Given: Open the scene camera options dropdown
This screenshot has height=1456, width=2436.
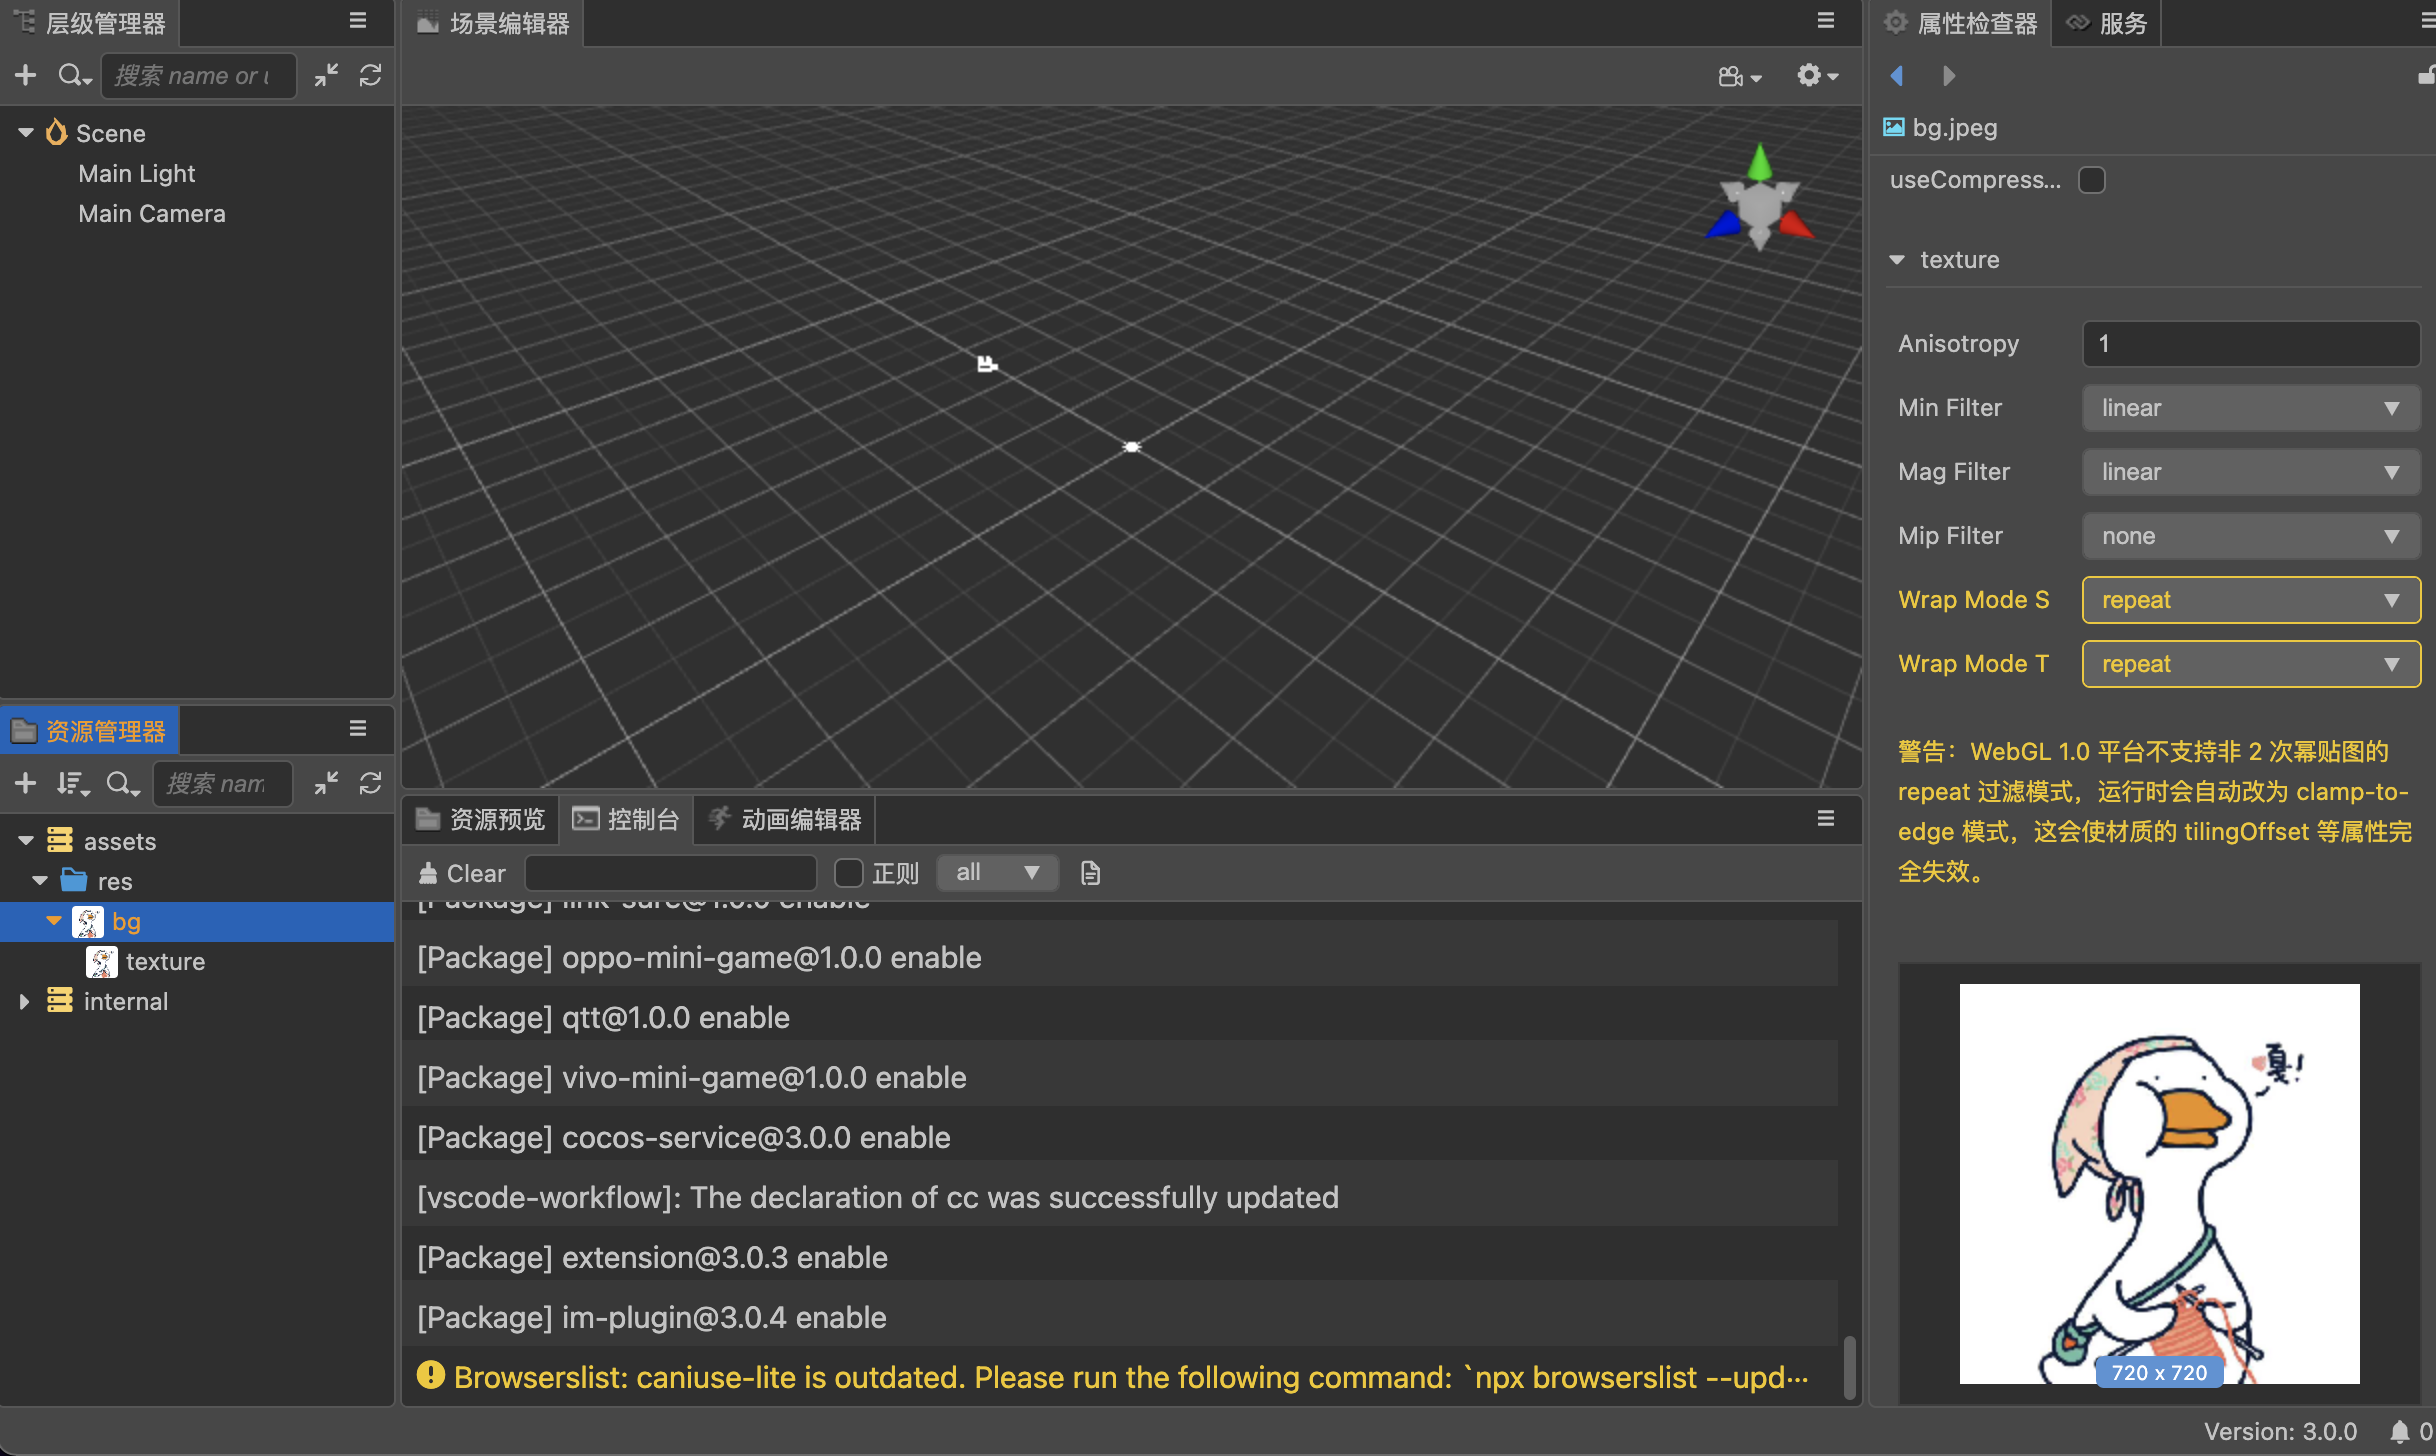Looking at the screenshot, I should [x=1740, y=76].
